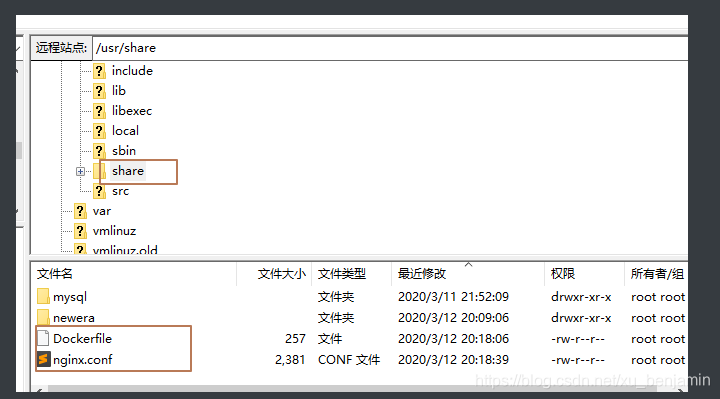Click the unknown-folder icon beside var
The image size is (720, 399).
pyautogui.click(x=80, y=211)
